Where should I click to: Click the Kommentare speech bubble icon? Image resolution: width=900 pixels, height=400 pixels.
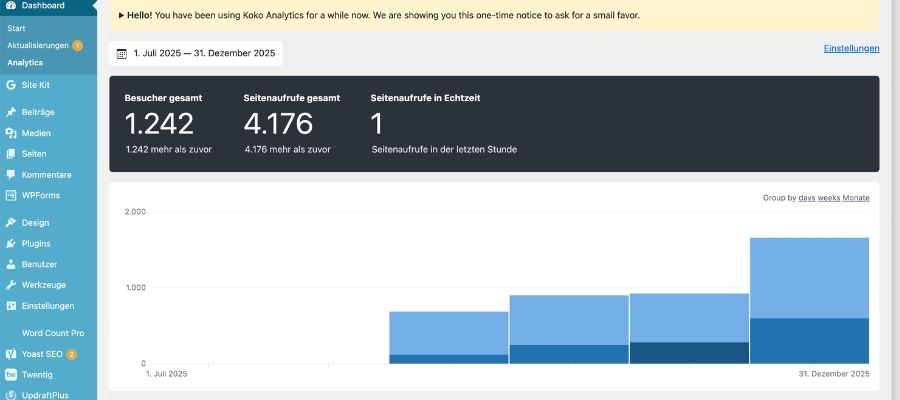coord(10,175)
